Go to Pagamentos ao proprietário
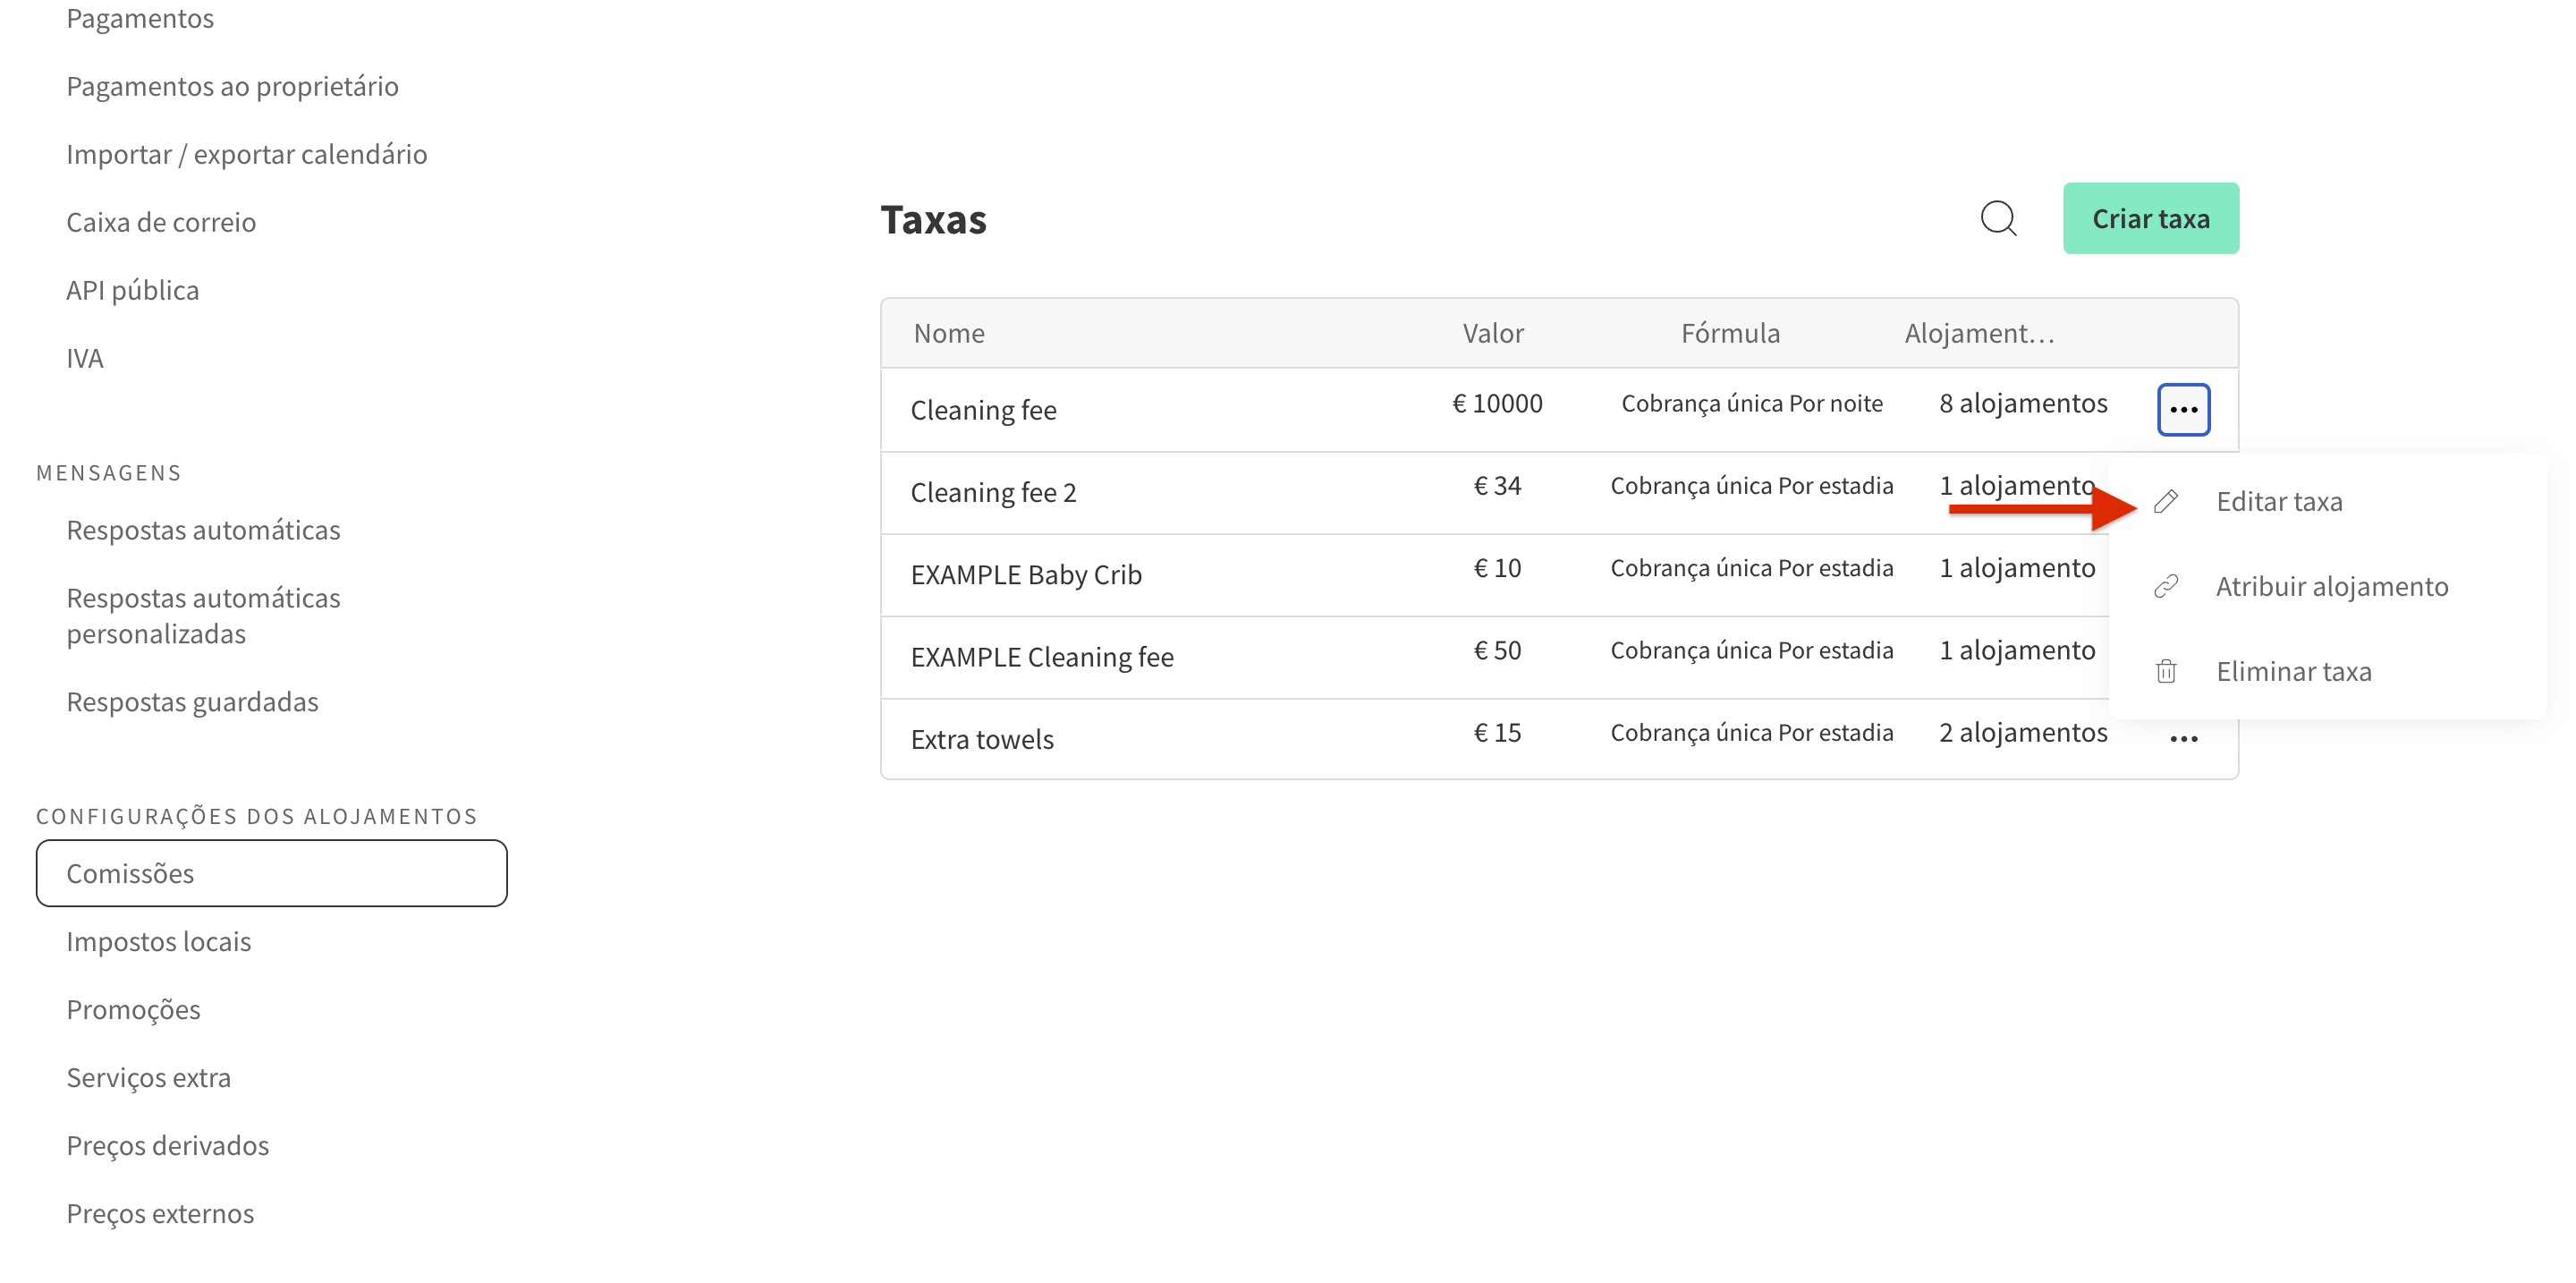Screen dimensions: 2576x1283 pyautogui.click(x=232, y=86)
